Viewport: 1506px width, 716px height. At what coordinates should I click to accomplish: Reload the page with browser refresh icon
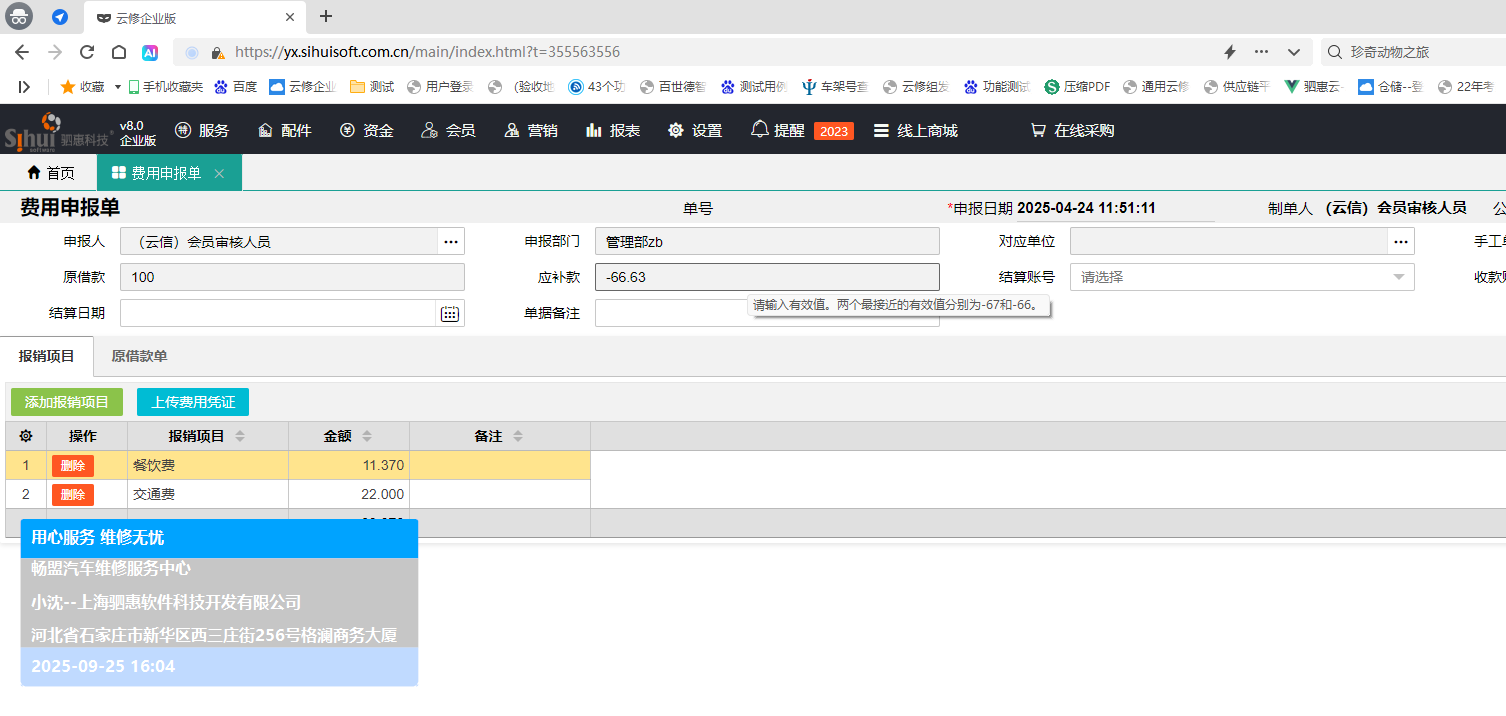pyautogui.click(x=87, y=52)
